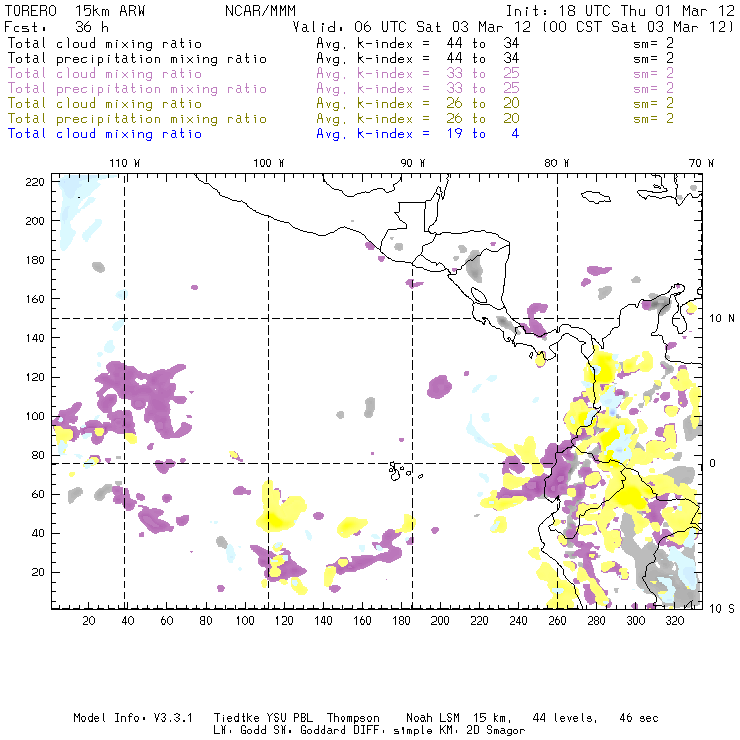Click 'Noah LSM' in the model info line
This screenshot has height=740, width=740.
tap(432, 718)
